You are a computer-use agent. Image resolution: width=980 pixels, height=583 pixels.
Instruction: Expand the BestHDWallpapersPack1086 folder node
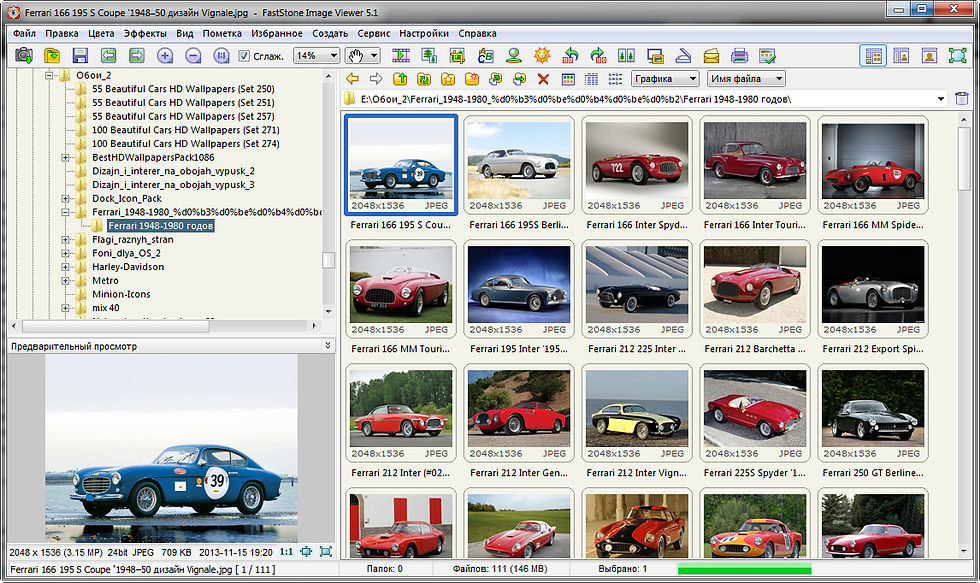coord(65,157)
